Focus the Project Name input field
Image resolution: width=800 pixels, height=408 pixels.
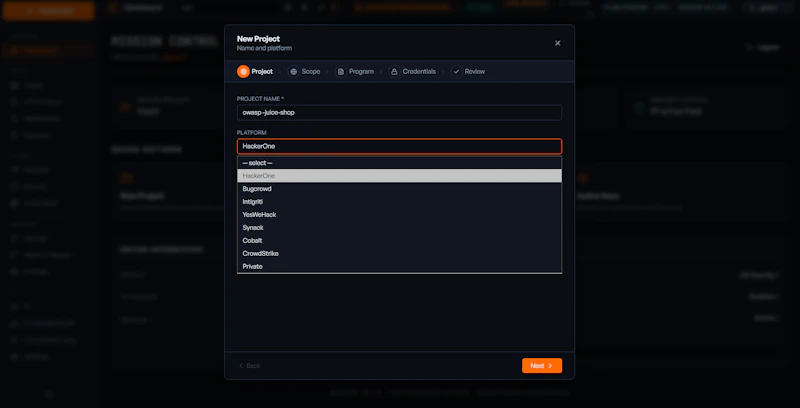coord(399,113)
